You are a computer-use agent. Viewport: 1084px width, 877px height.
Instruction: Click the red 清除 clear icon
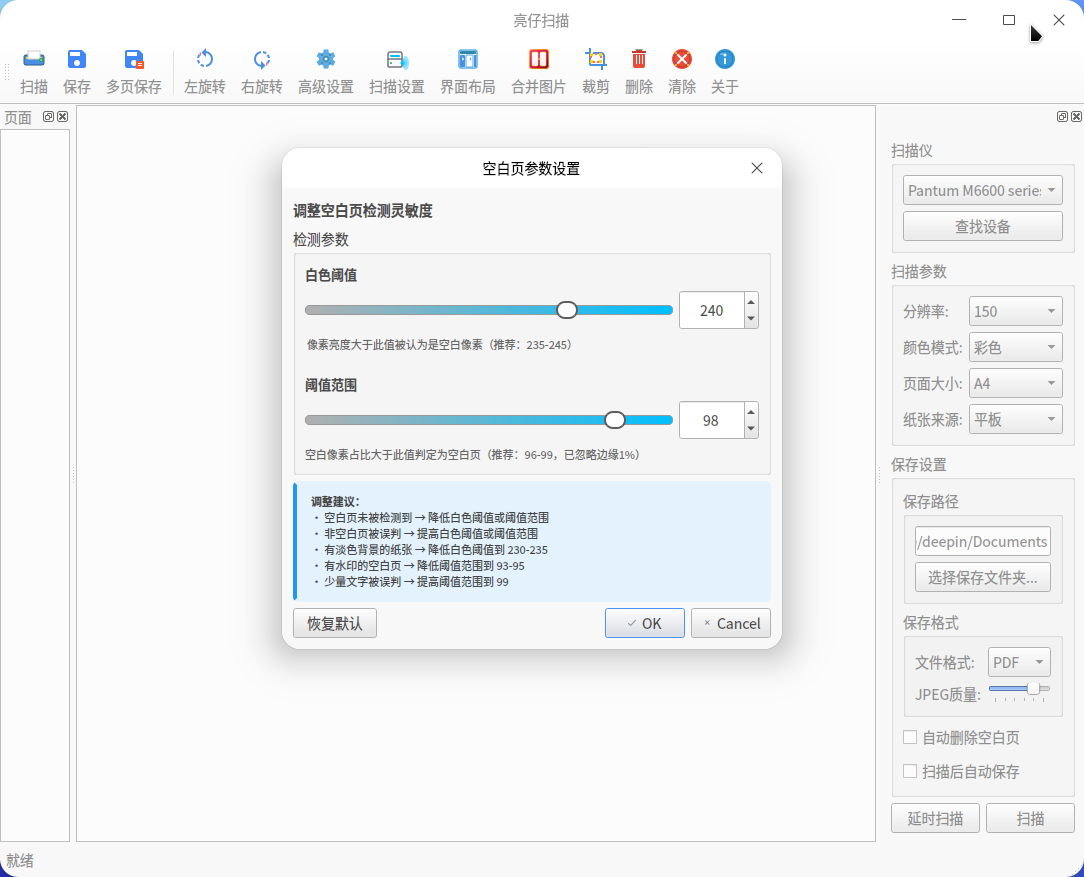click(682, 59)
